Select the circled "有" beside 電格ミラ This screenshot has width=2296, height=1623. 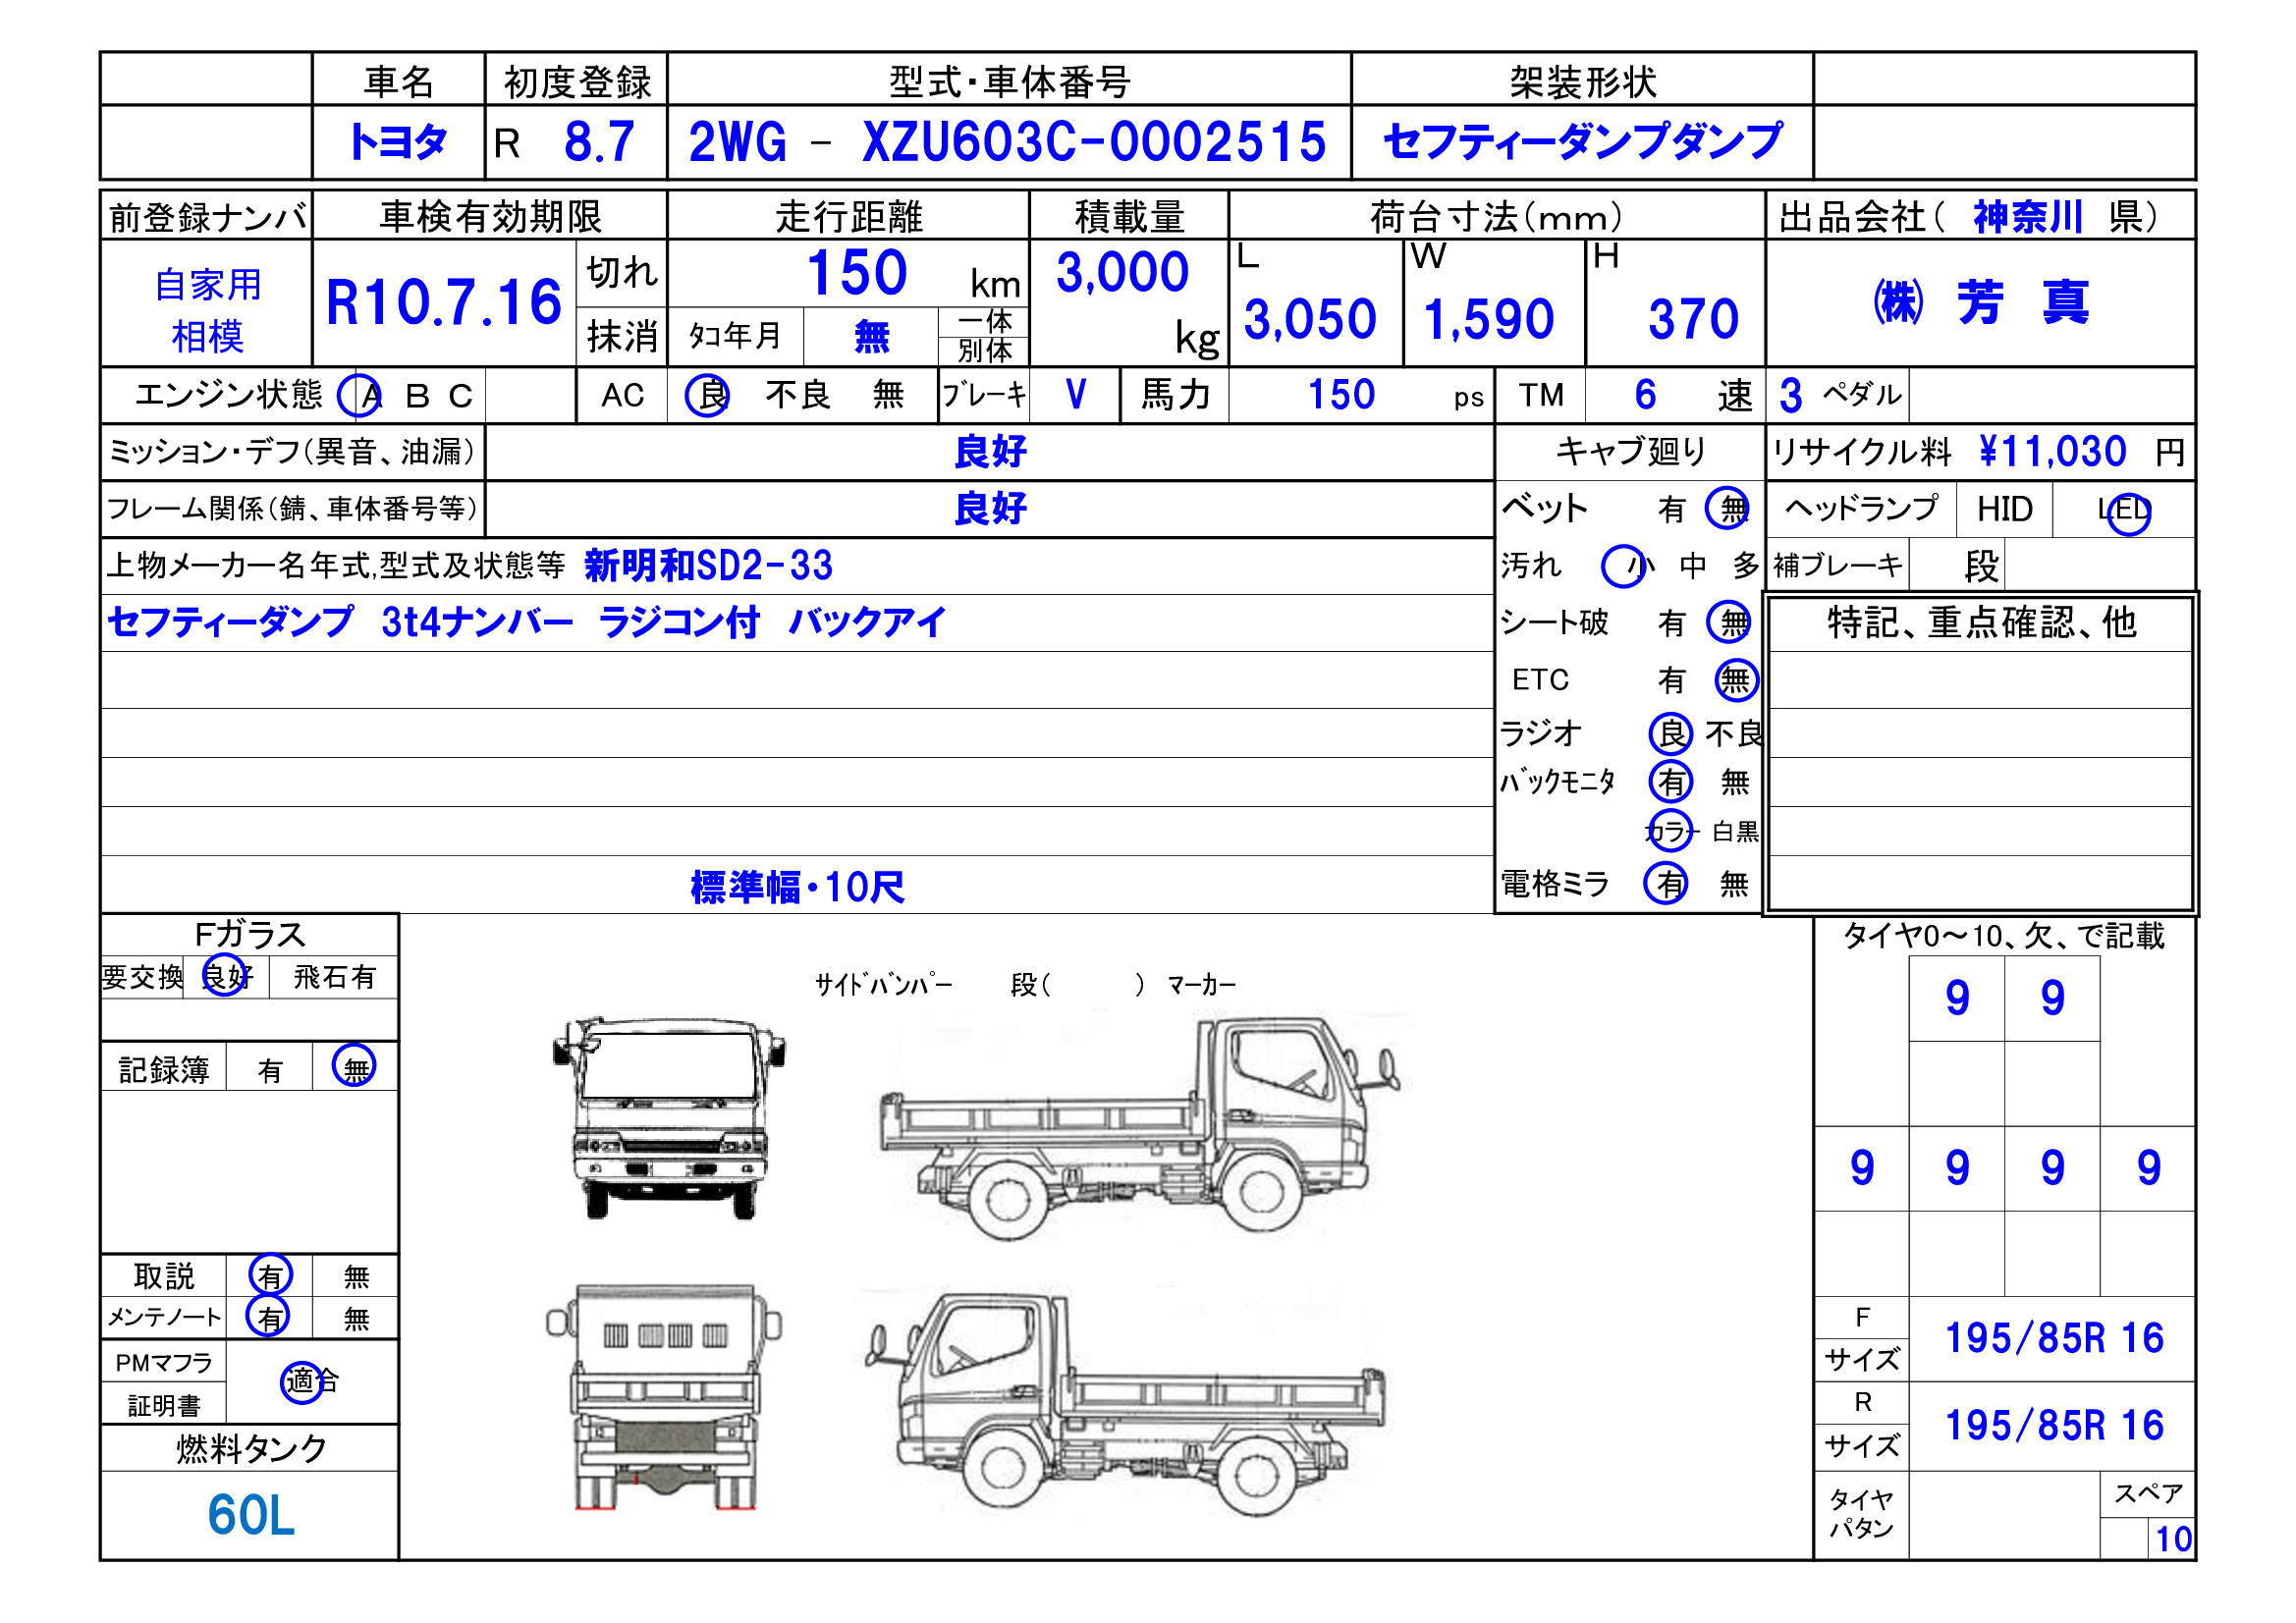pos(1667,883)
